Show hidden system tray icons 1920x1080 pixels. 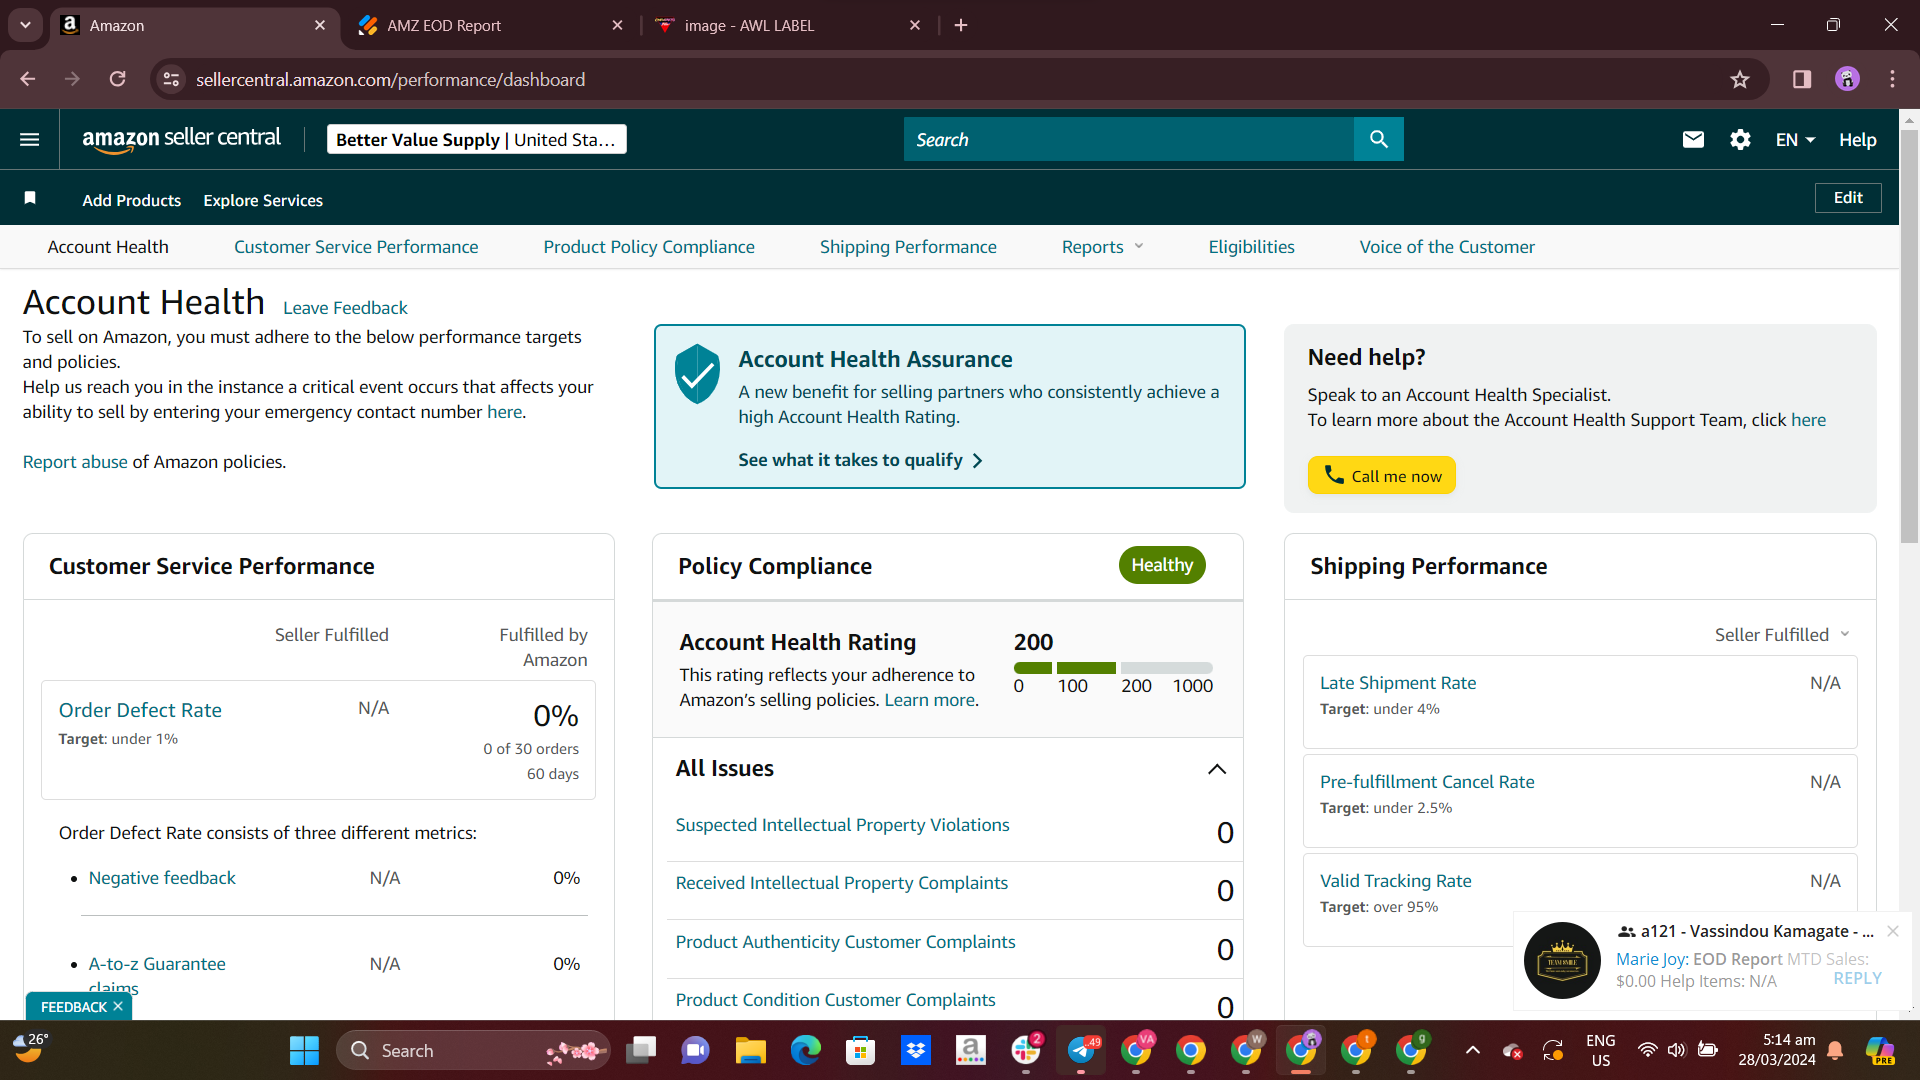[x=1473, y=1051]
